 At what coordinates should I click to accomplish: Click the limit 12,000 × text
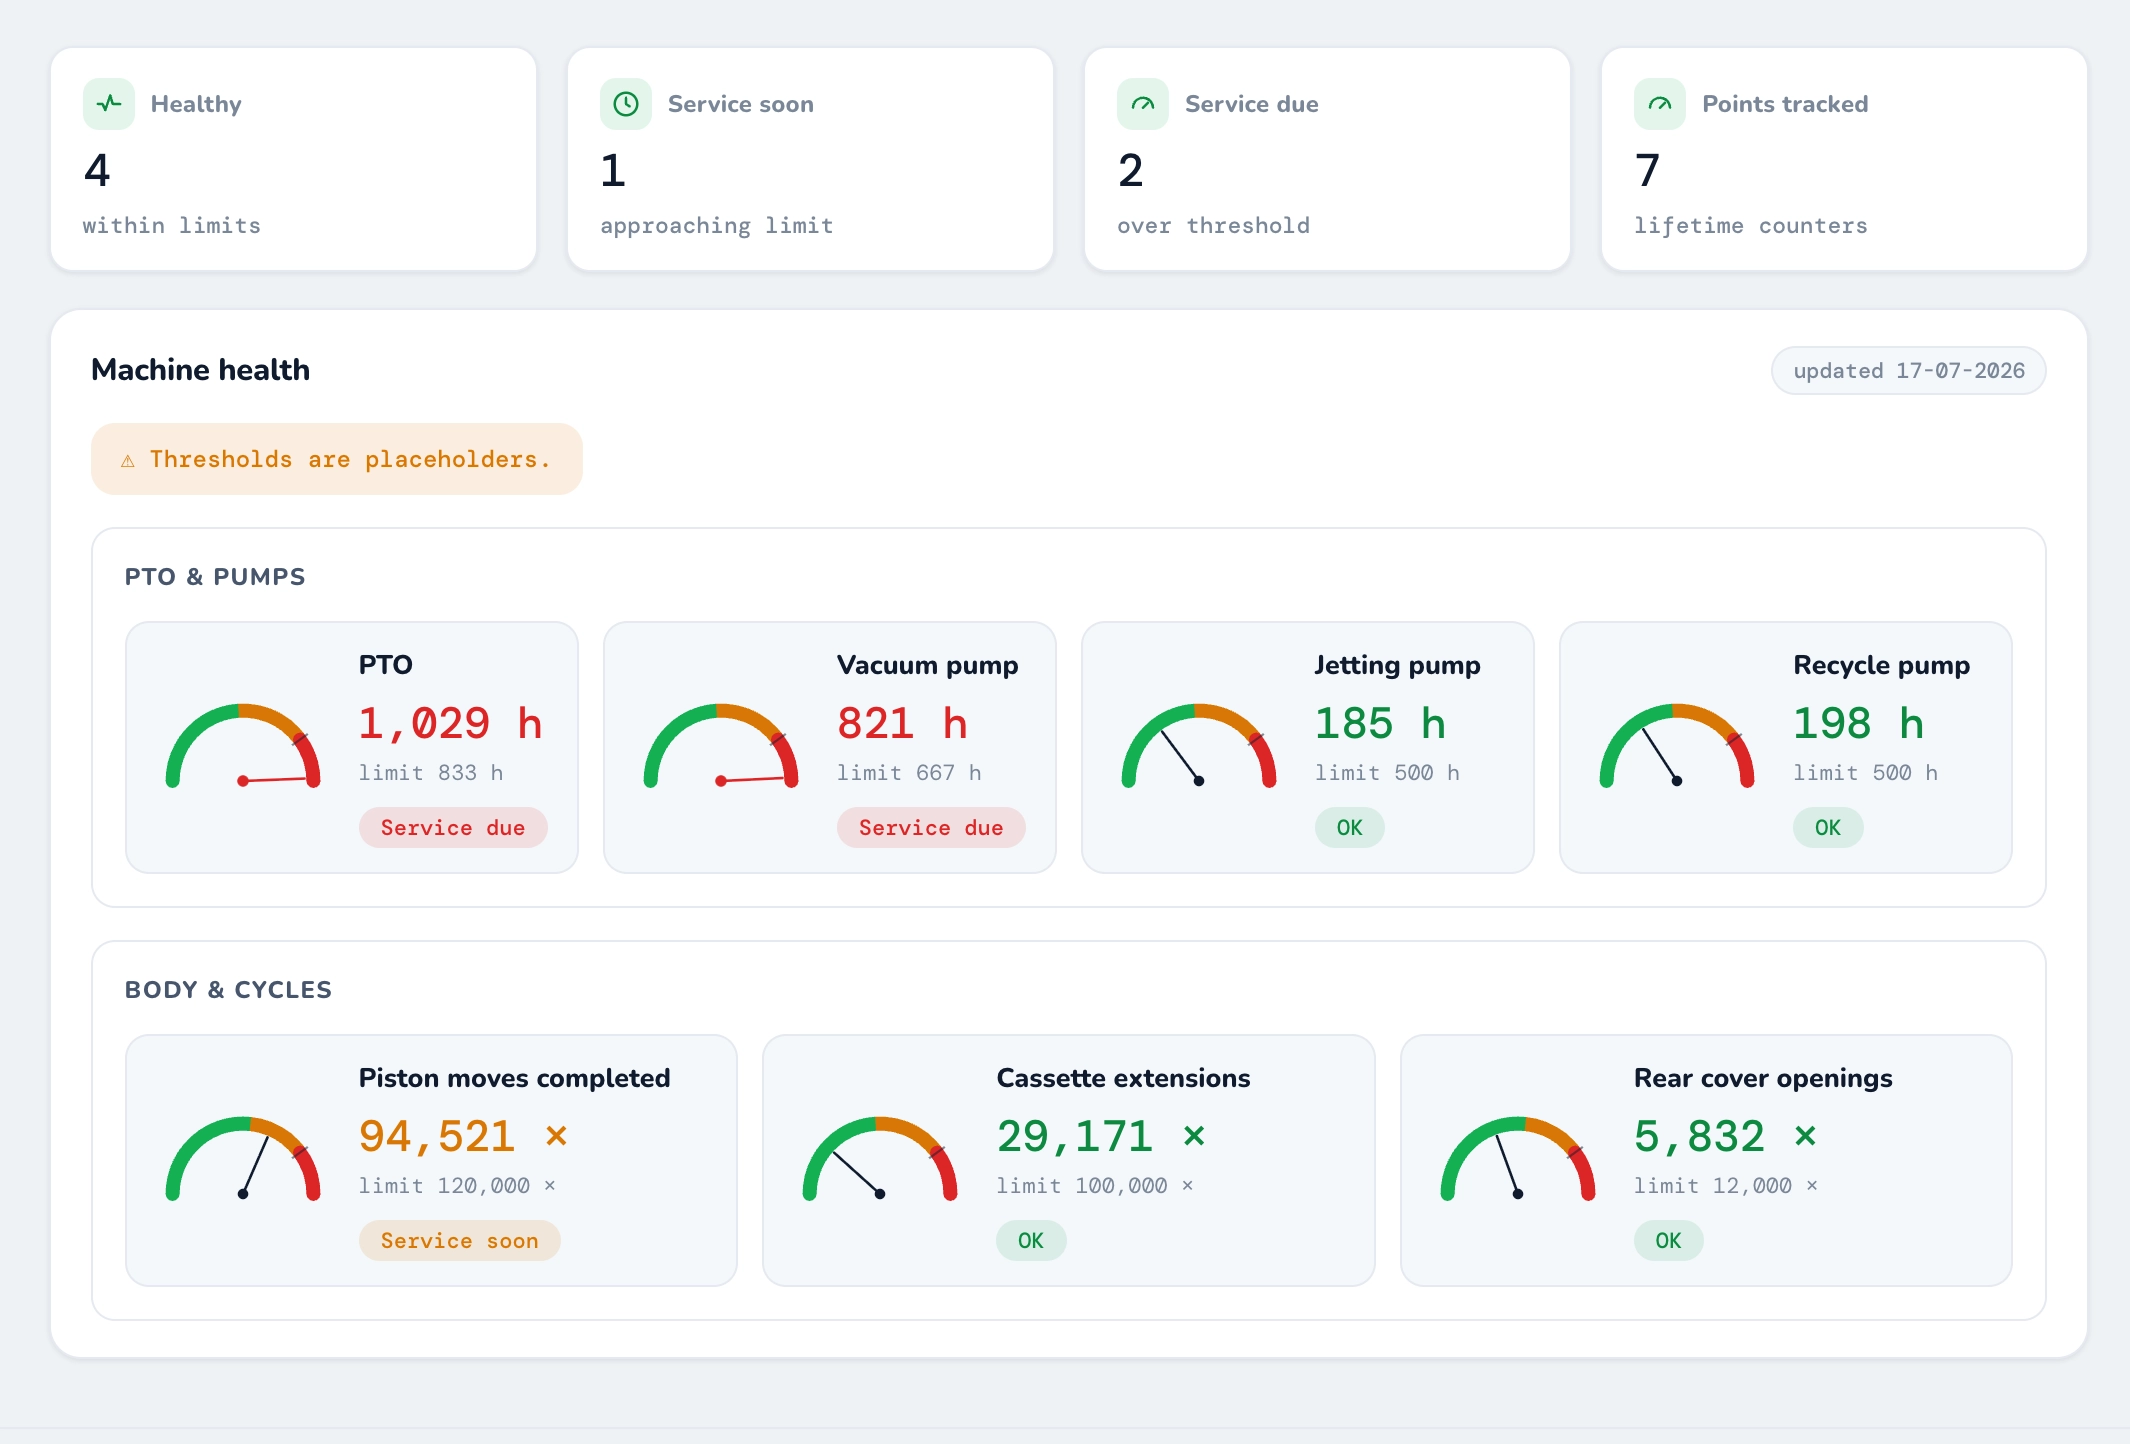1726,1186
